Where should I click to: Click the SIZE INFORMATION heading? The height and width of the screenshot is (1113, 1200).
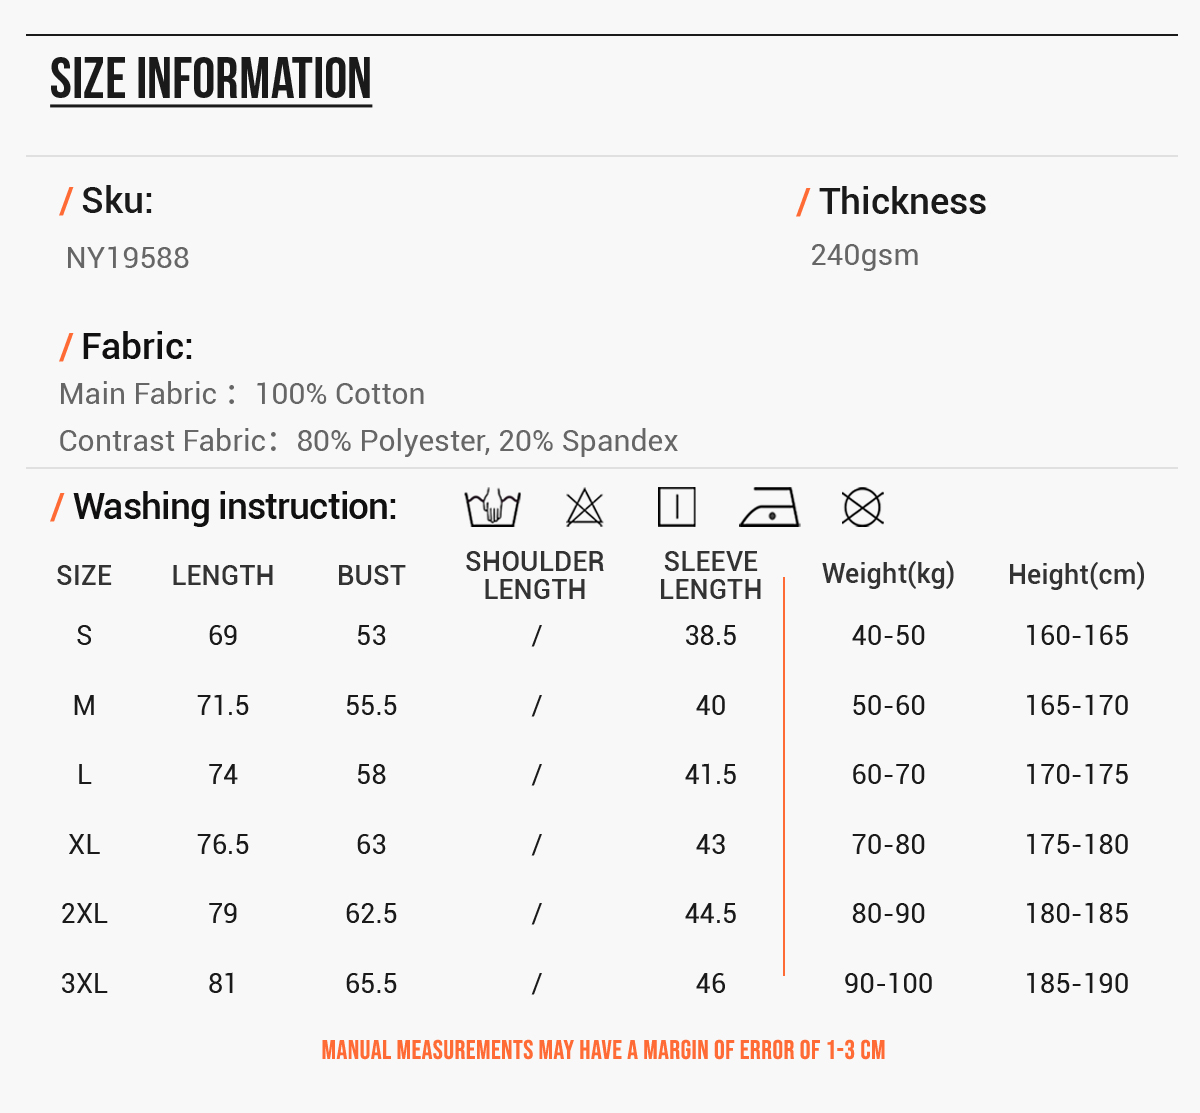(x=211, y=79)
